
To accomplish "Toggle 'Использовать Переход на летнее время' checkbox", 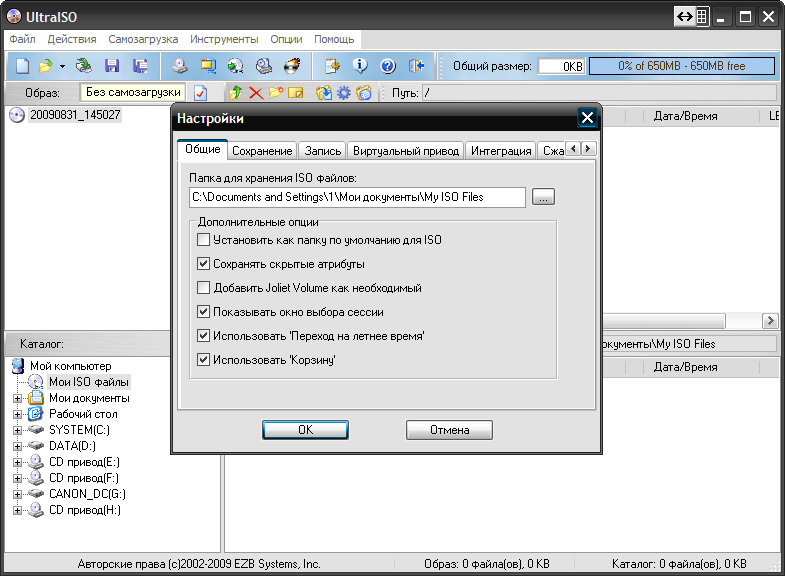I will coord(203,336).
